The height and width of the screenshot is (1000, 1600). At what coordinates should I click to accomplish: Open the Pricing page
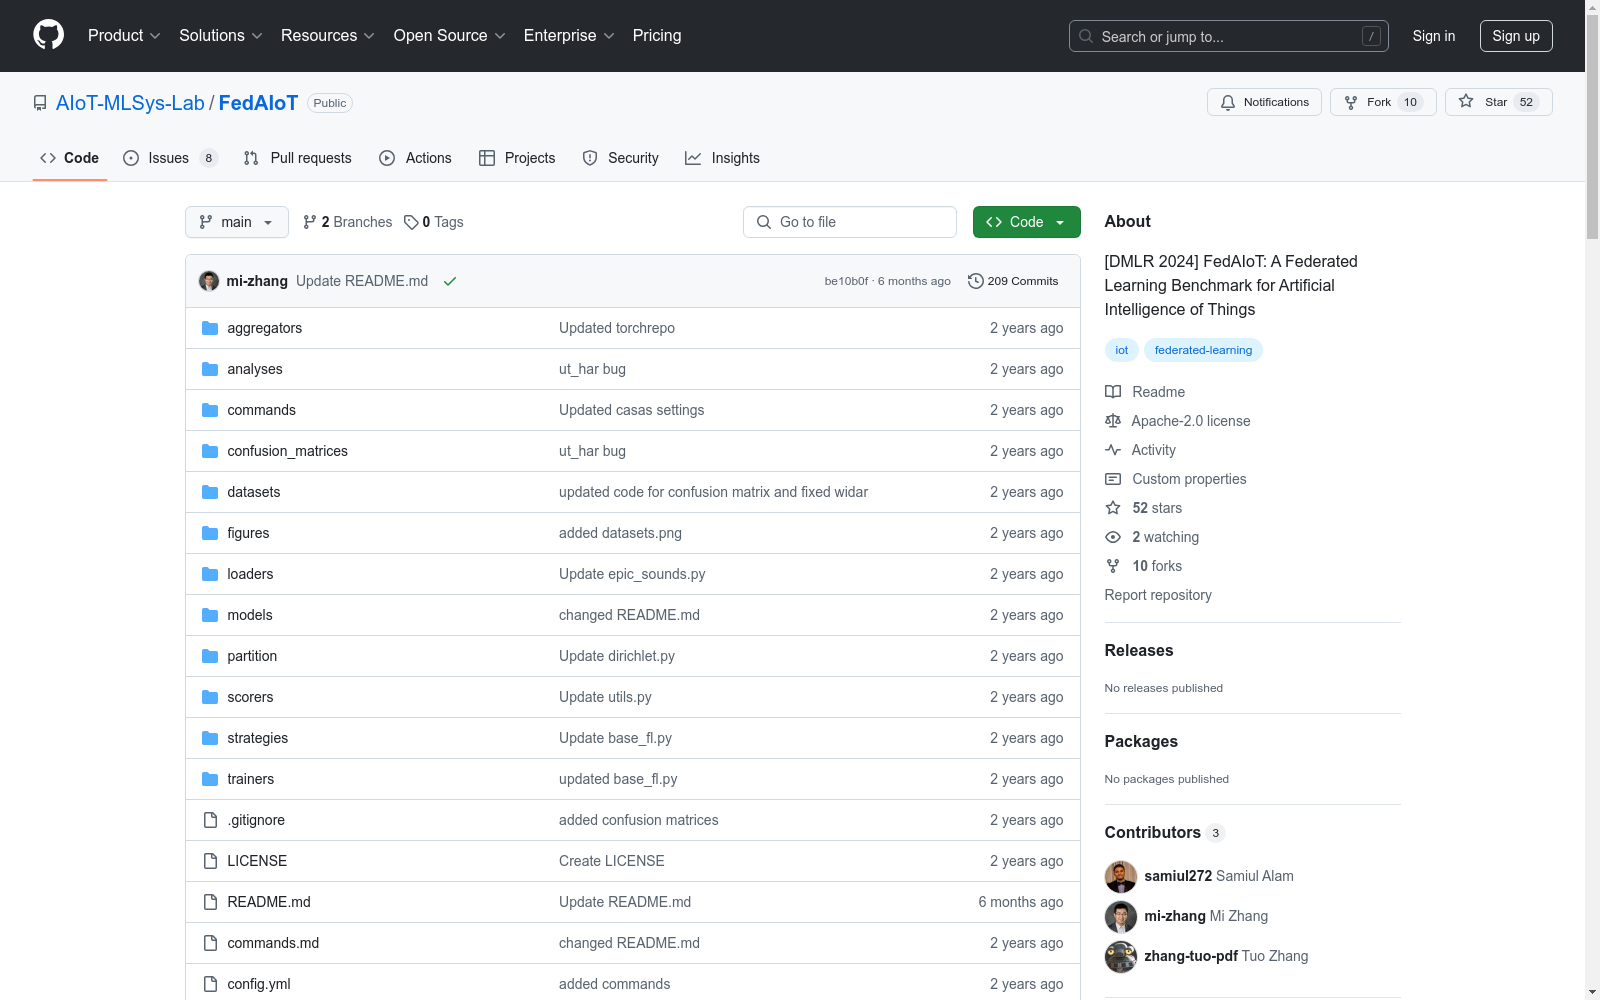tap(657, 35)
